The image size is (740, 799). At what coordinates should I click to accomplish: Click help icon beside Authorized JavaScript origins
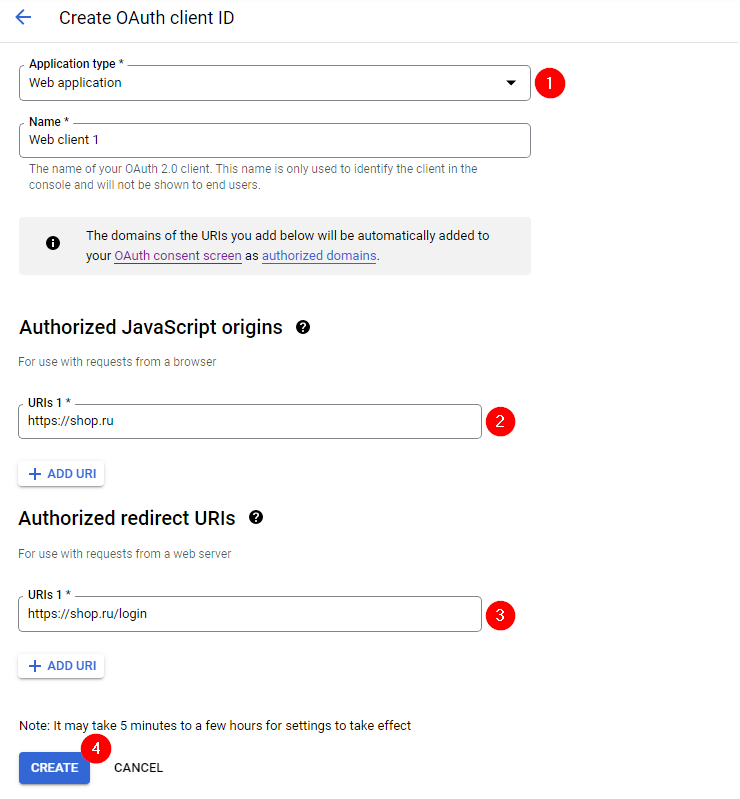303,327
